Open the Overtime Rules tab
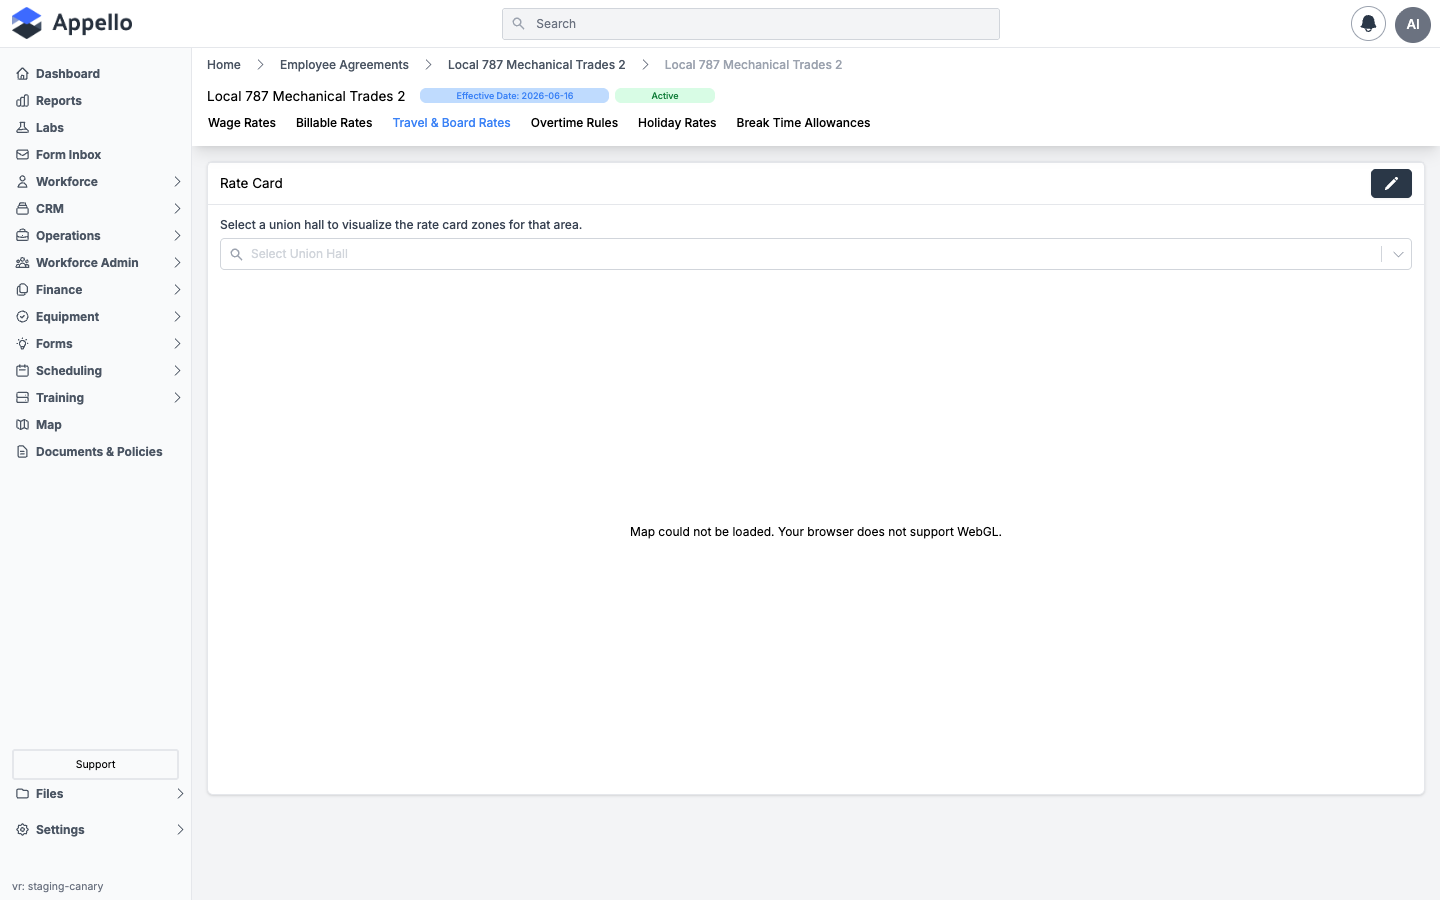The height and width of the screenshot is (918, 1440). [574, 123]
